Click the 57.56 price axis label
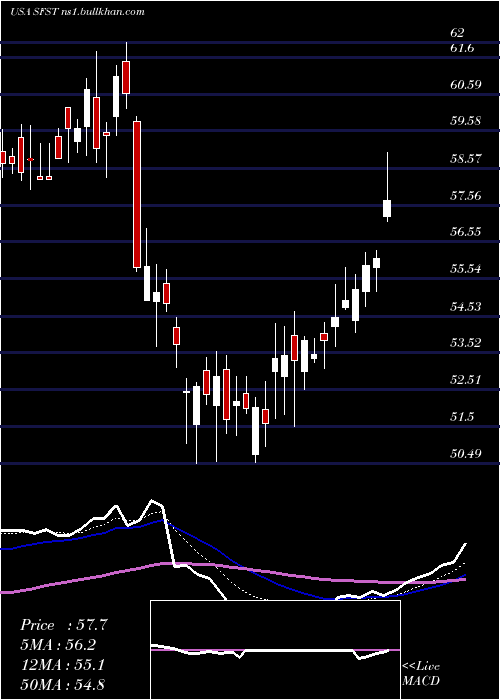The image size is (500, 700). [x=466, y=195]
